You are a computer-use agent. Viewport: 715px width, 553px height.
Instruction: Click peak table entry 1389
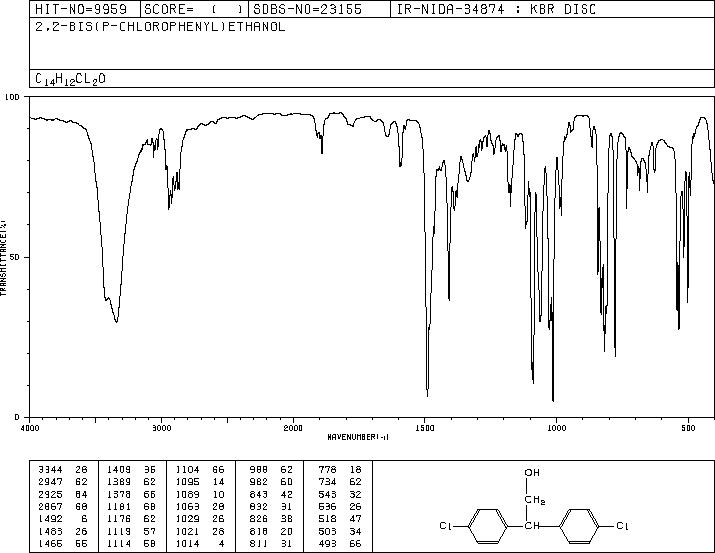click(x=119, y=482)
